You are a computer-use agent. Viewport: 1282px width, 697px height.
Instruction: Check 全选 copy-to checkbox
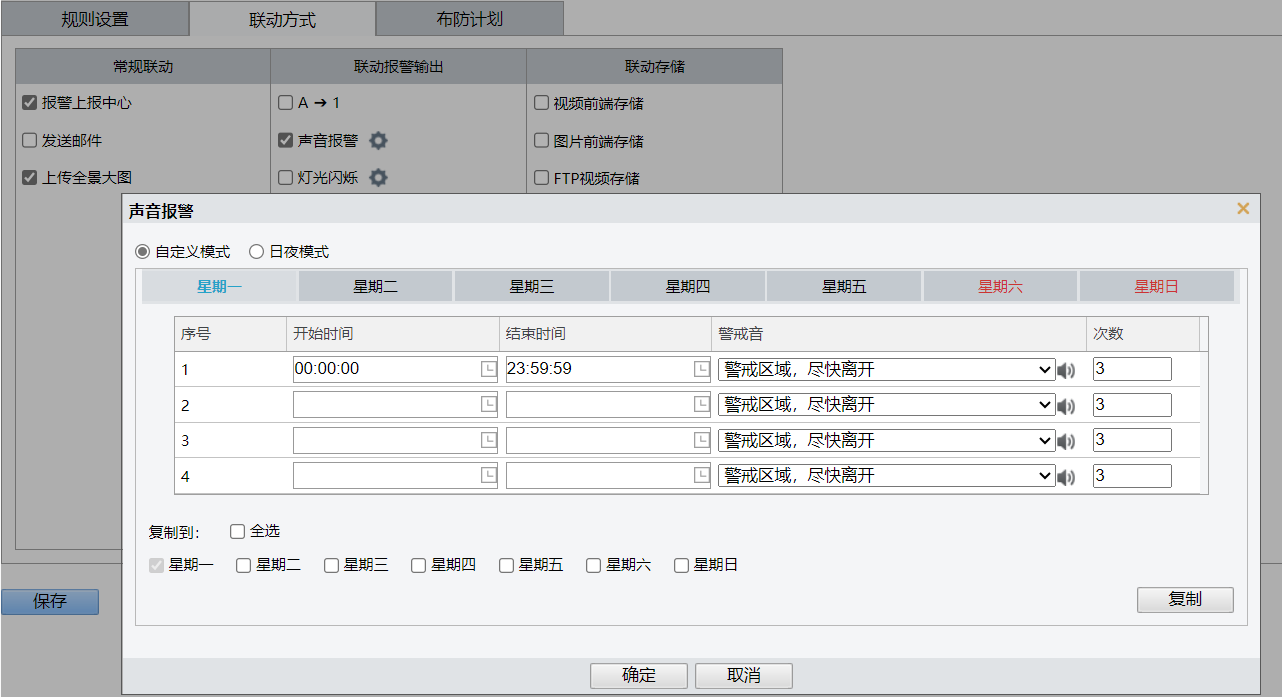pyautogui.click(x=237, y=531)
